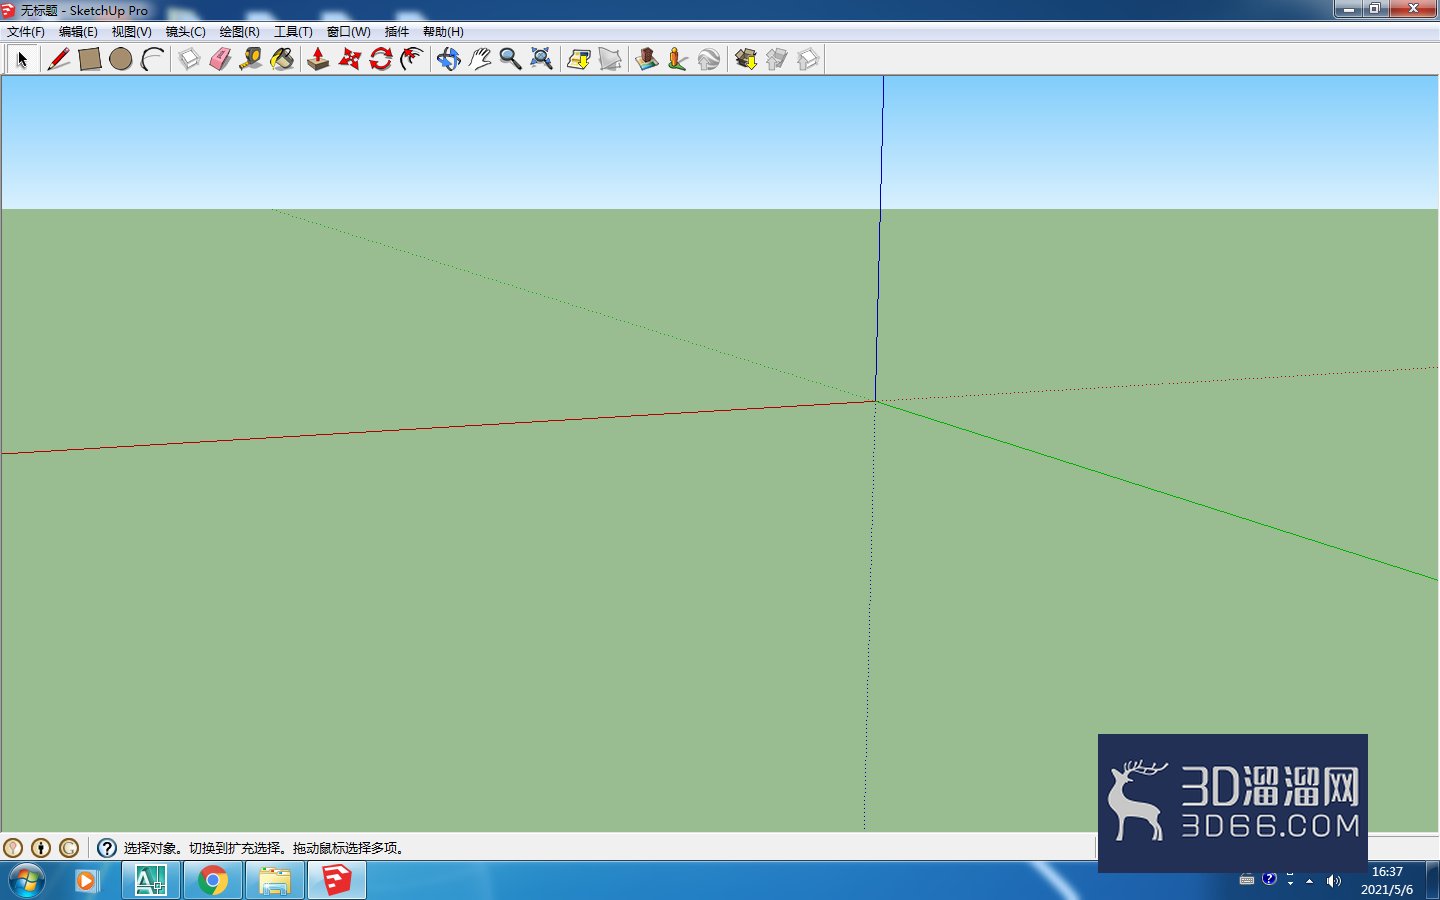Click the first status bar geo-location icon
Viewport: 1440px width, 900px height.
point(13,848)
